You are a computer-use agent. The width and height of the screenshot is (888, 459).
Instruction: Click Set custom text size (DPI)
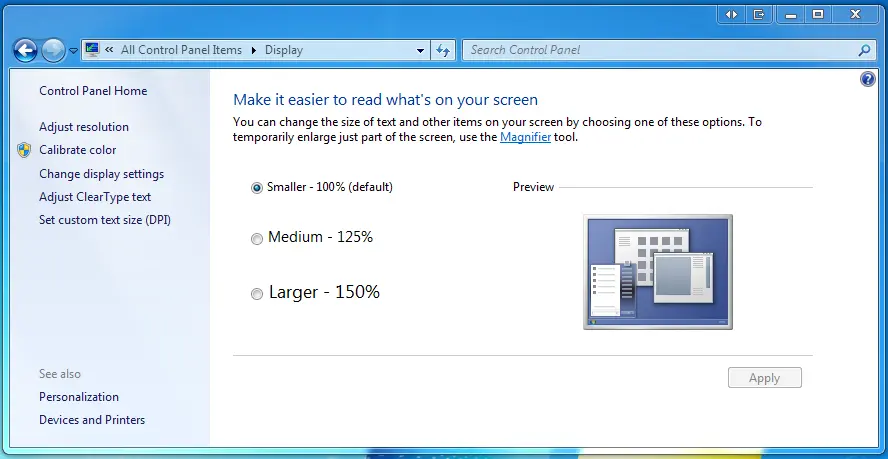tap(105, 219)
